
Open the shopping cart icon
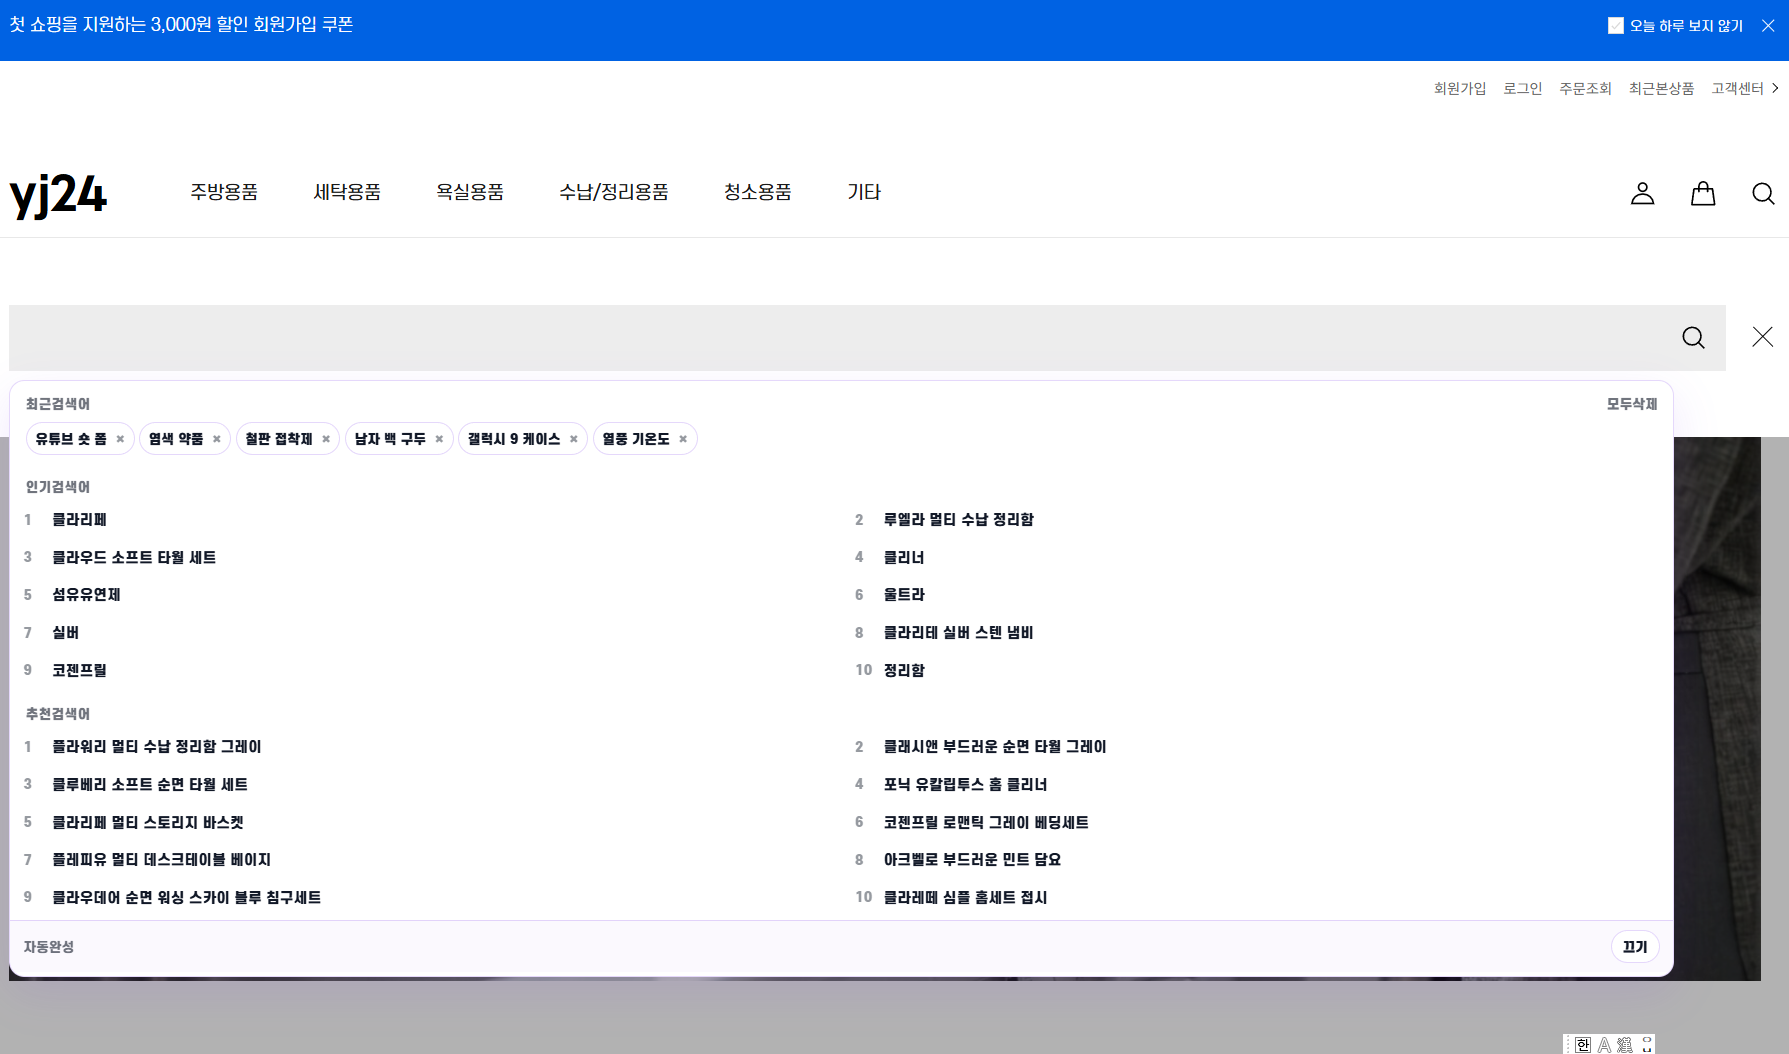tap(1702, 193)
